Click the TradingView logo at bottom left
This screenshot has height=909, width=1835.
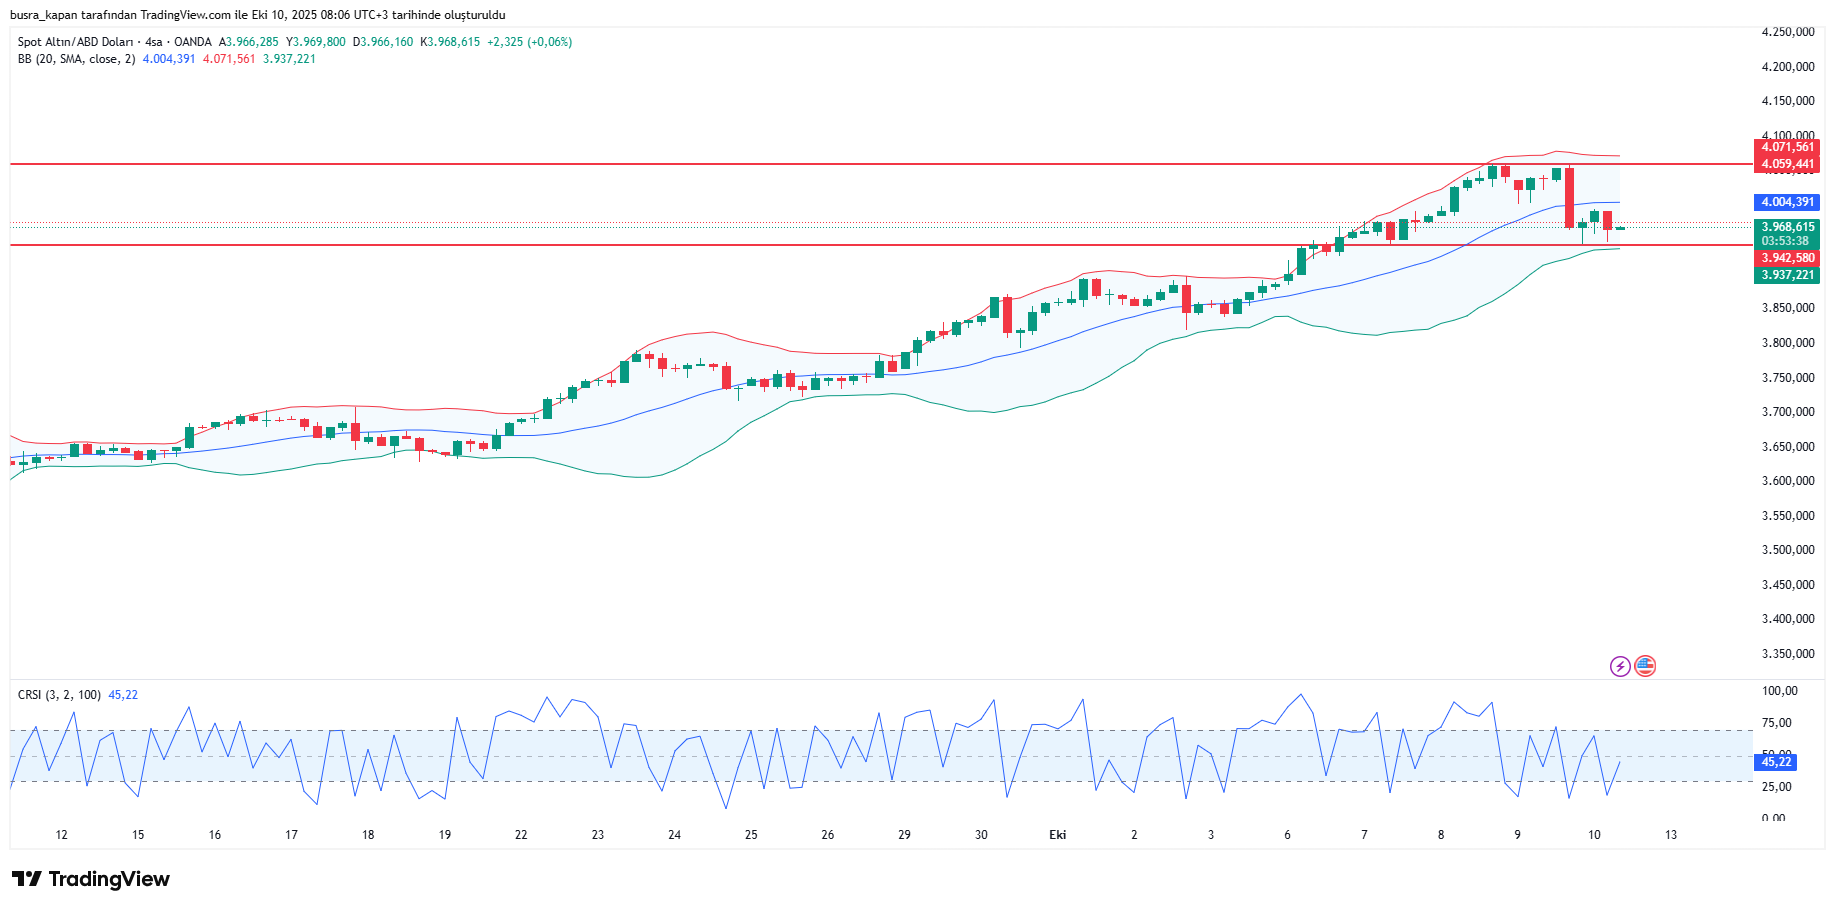tap(91, 879)
